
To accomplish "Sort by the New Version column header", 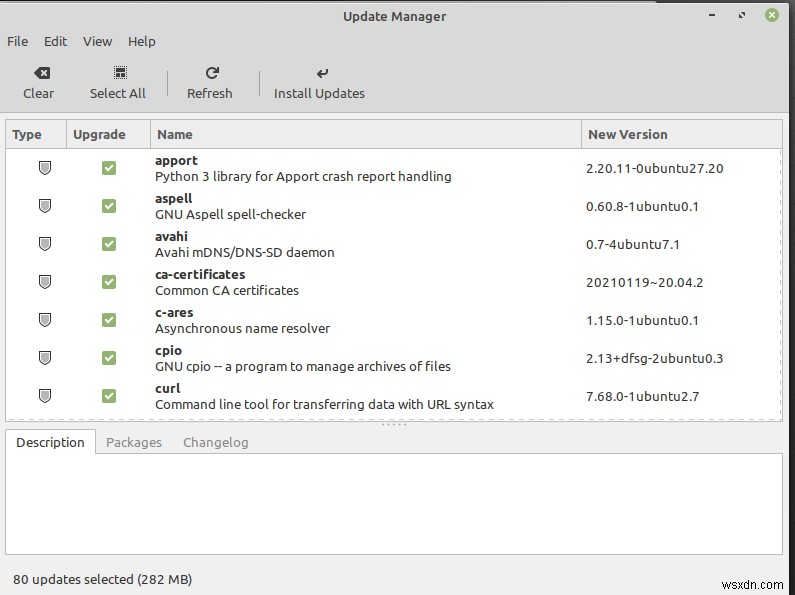I will pos(681,134).
